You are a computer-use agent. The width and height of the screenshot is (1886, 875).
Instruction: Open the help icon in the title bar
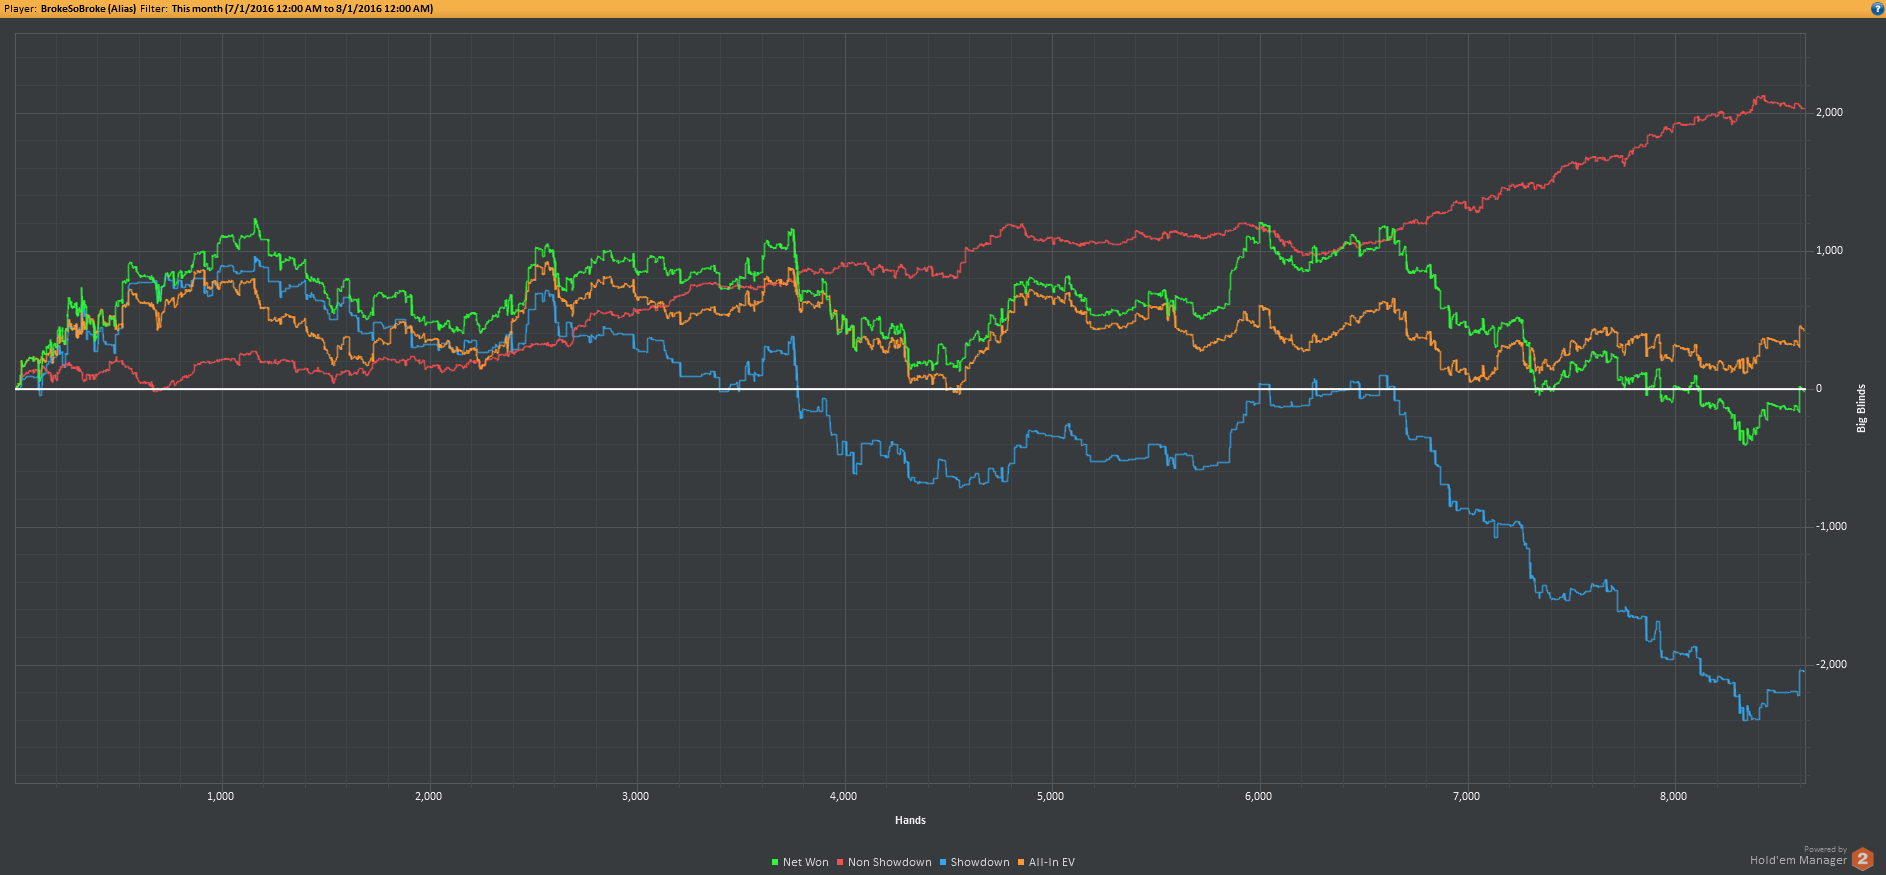click(1877, 8)
